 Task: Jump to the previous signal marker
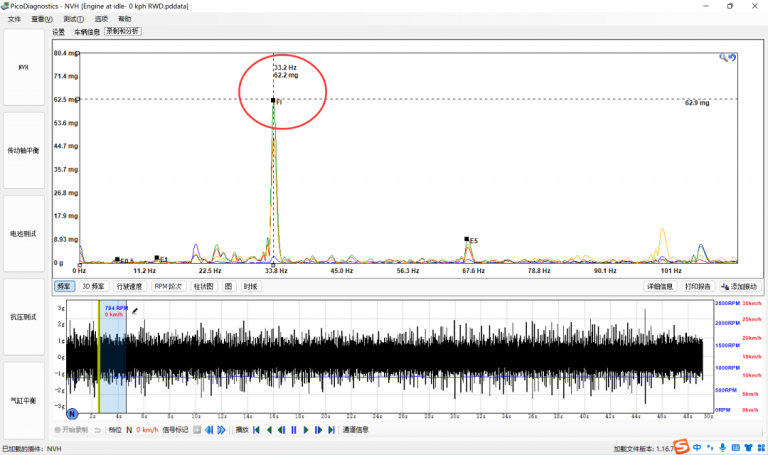coord(209,430)
